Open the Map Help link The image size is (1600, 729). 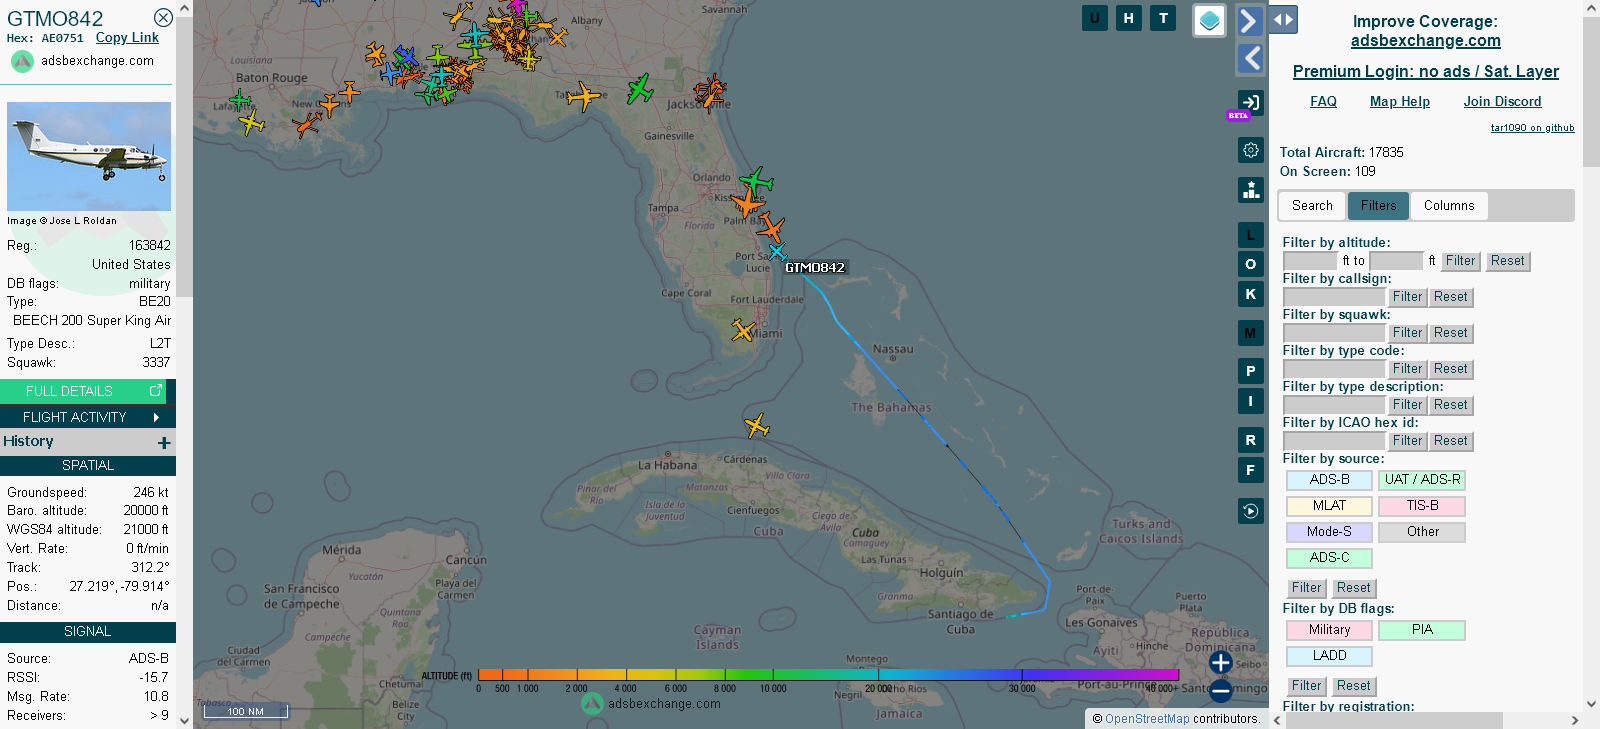pos(1400,102)
